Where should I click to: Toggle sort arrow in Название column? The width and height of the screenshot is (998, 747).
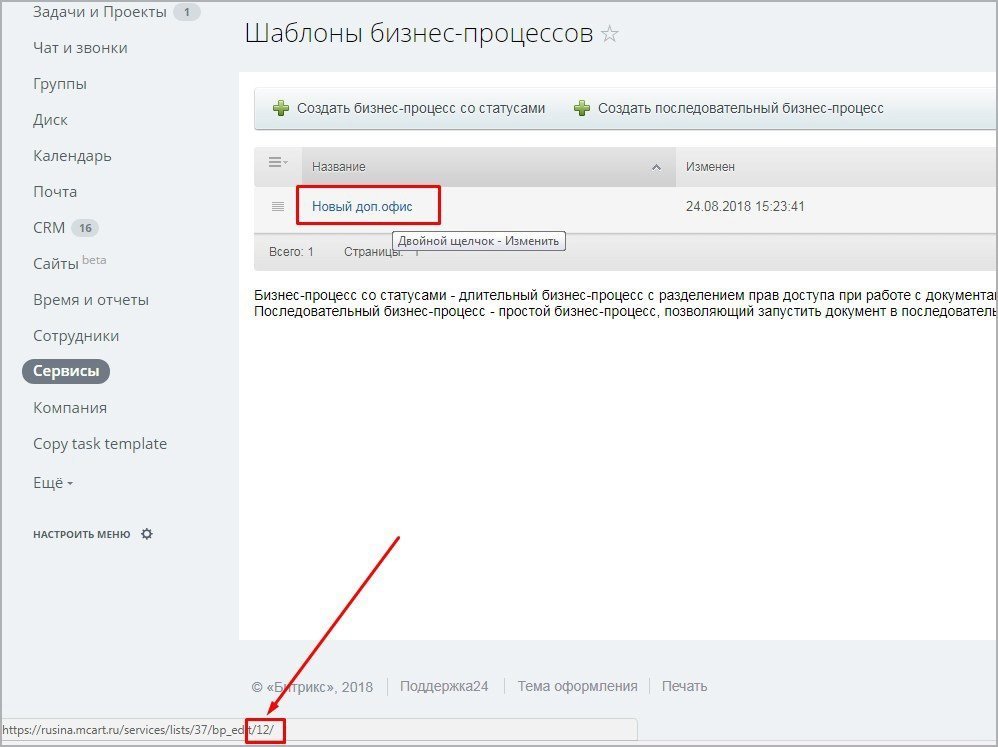(x=656, y=167)
